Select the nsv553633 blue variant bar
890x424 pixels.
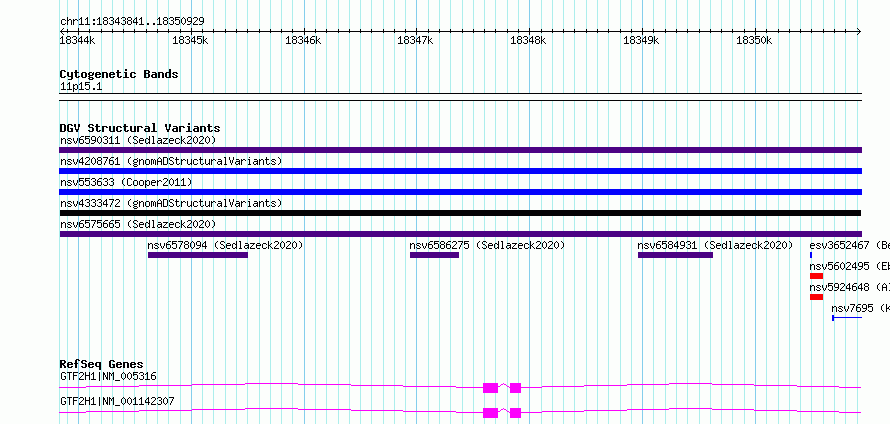(460, 192)
